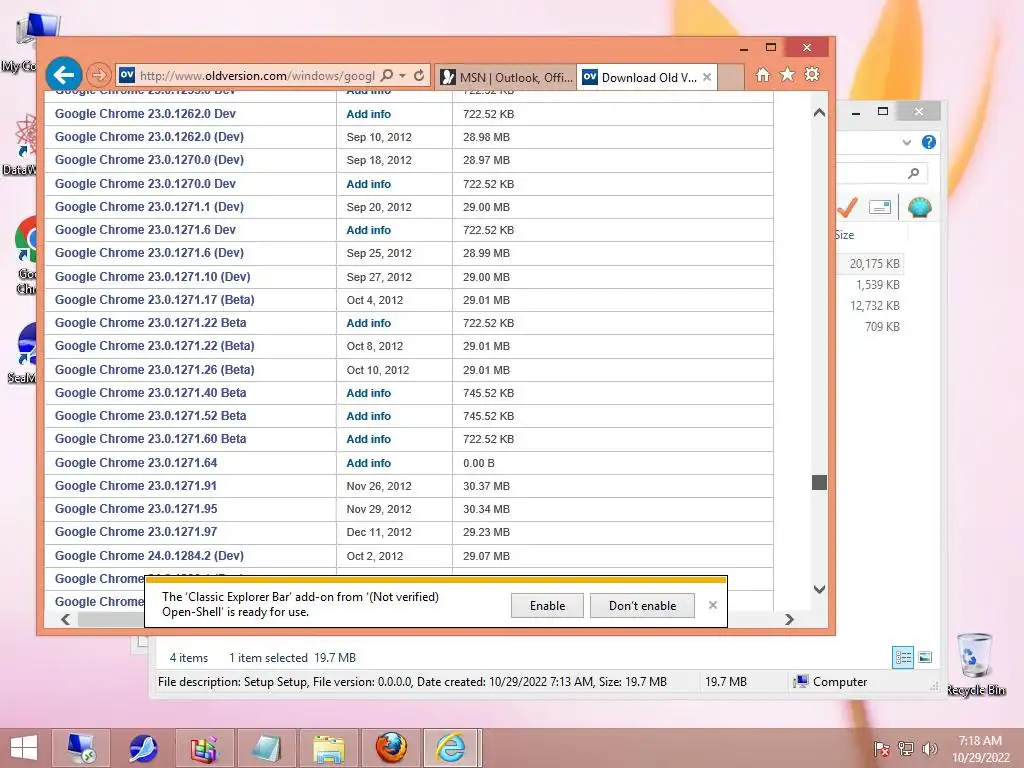Expand the ribbon chevron in Explorer window
The image size is (1024, 768).
(906, 142)
